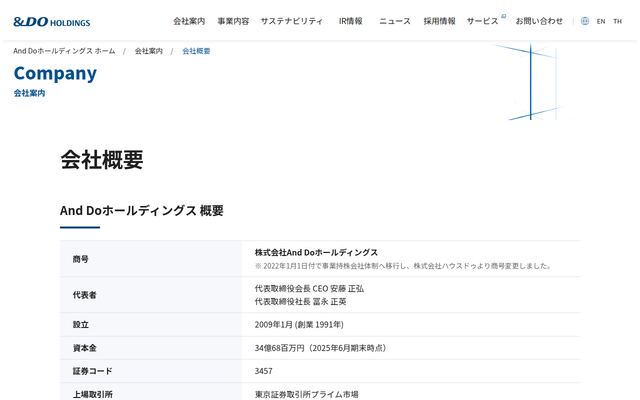Click the And Doホールディングス 概要 section heading
The image size is (640, 400).
click(x=142, y=211)
